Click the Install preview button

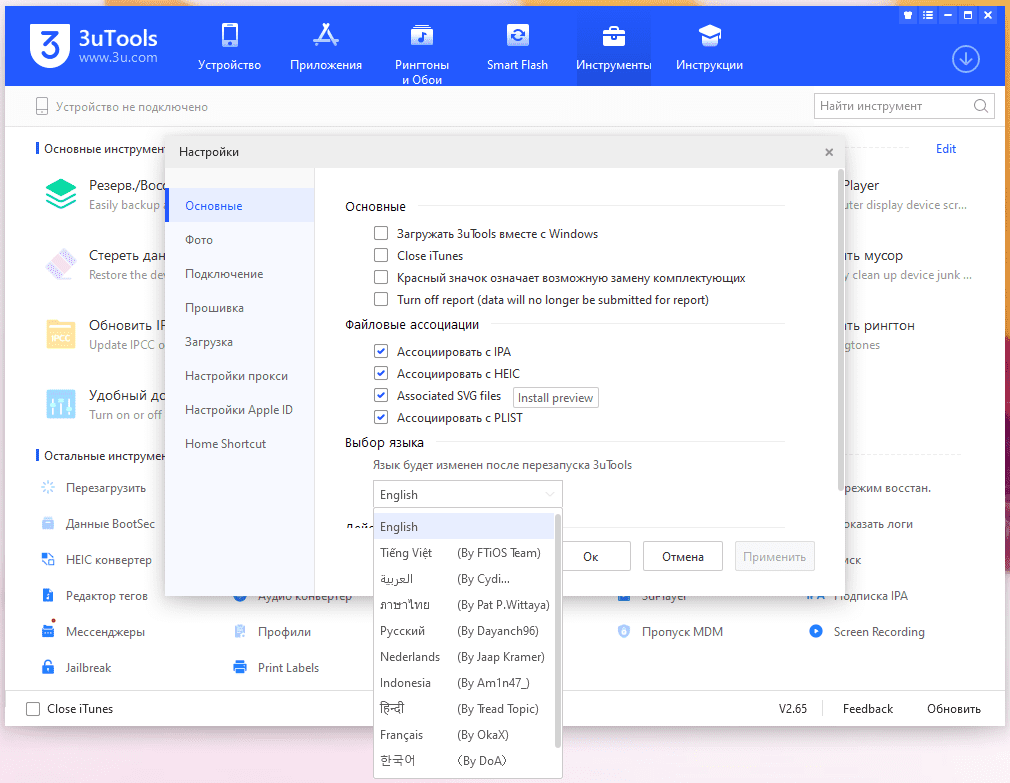tap(555, 397)
